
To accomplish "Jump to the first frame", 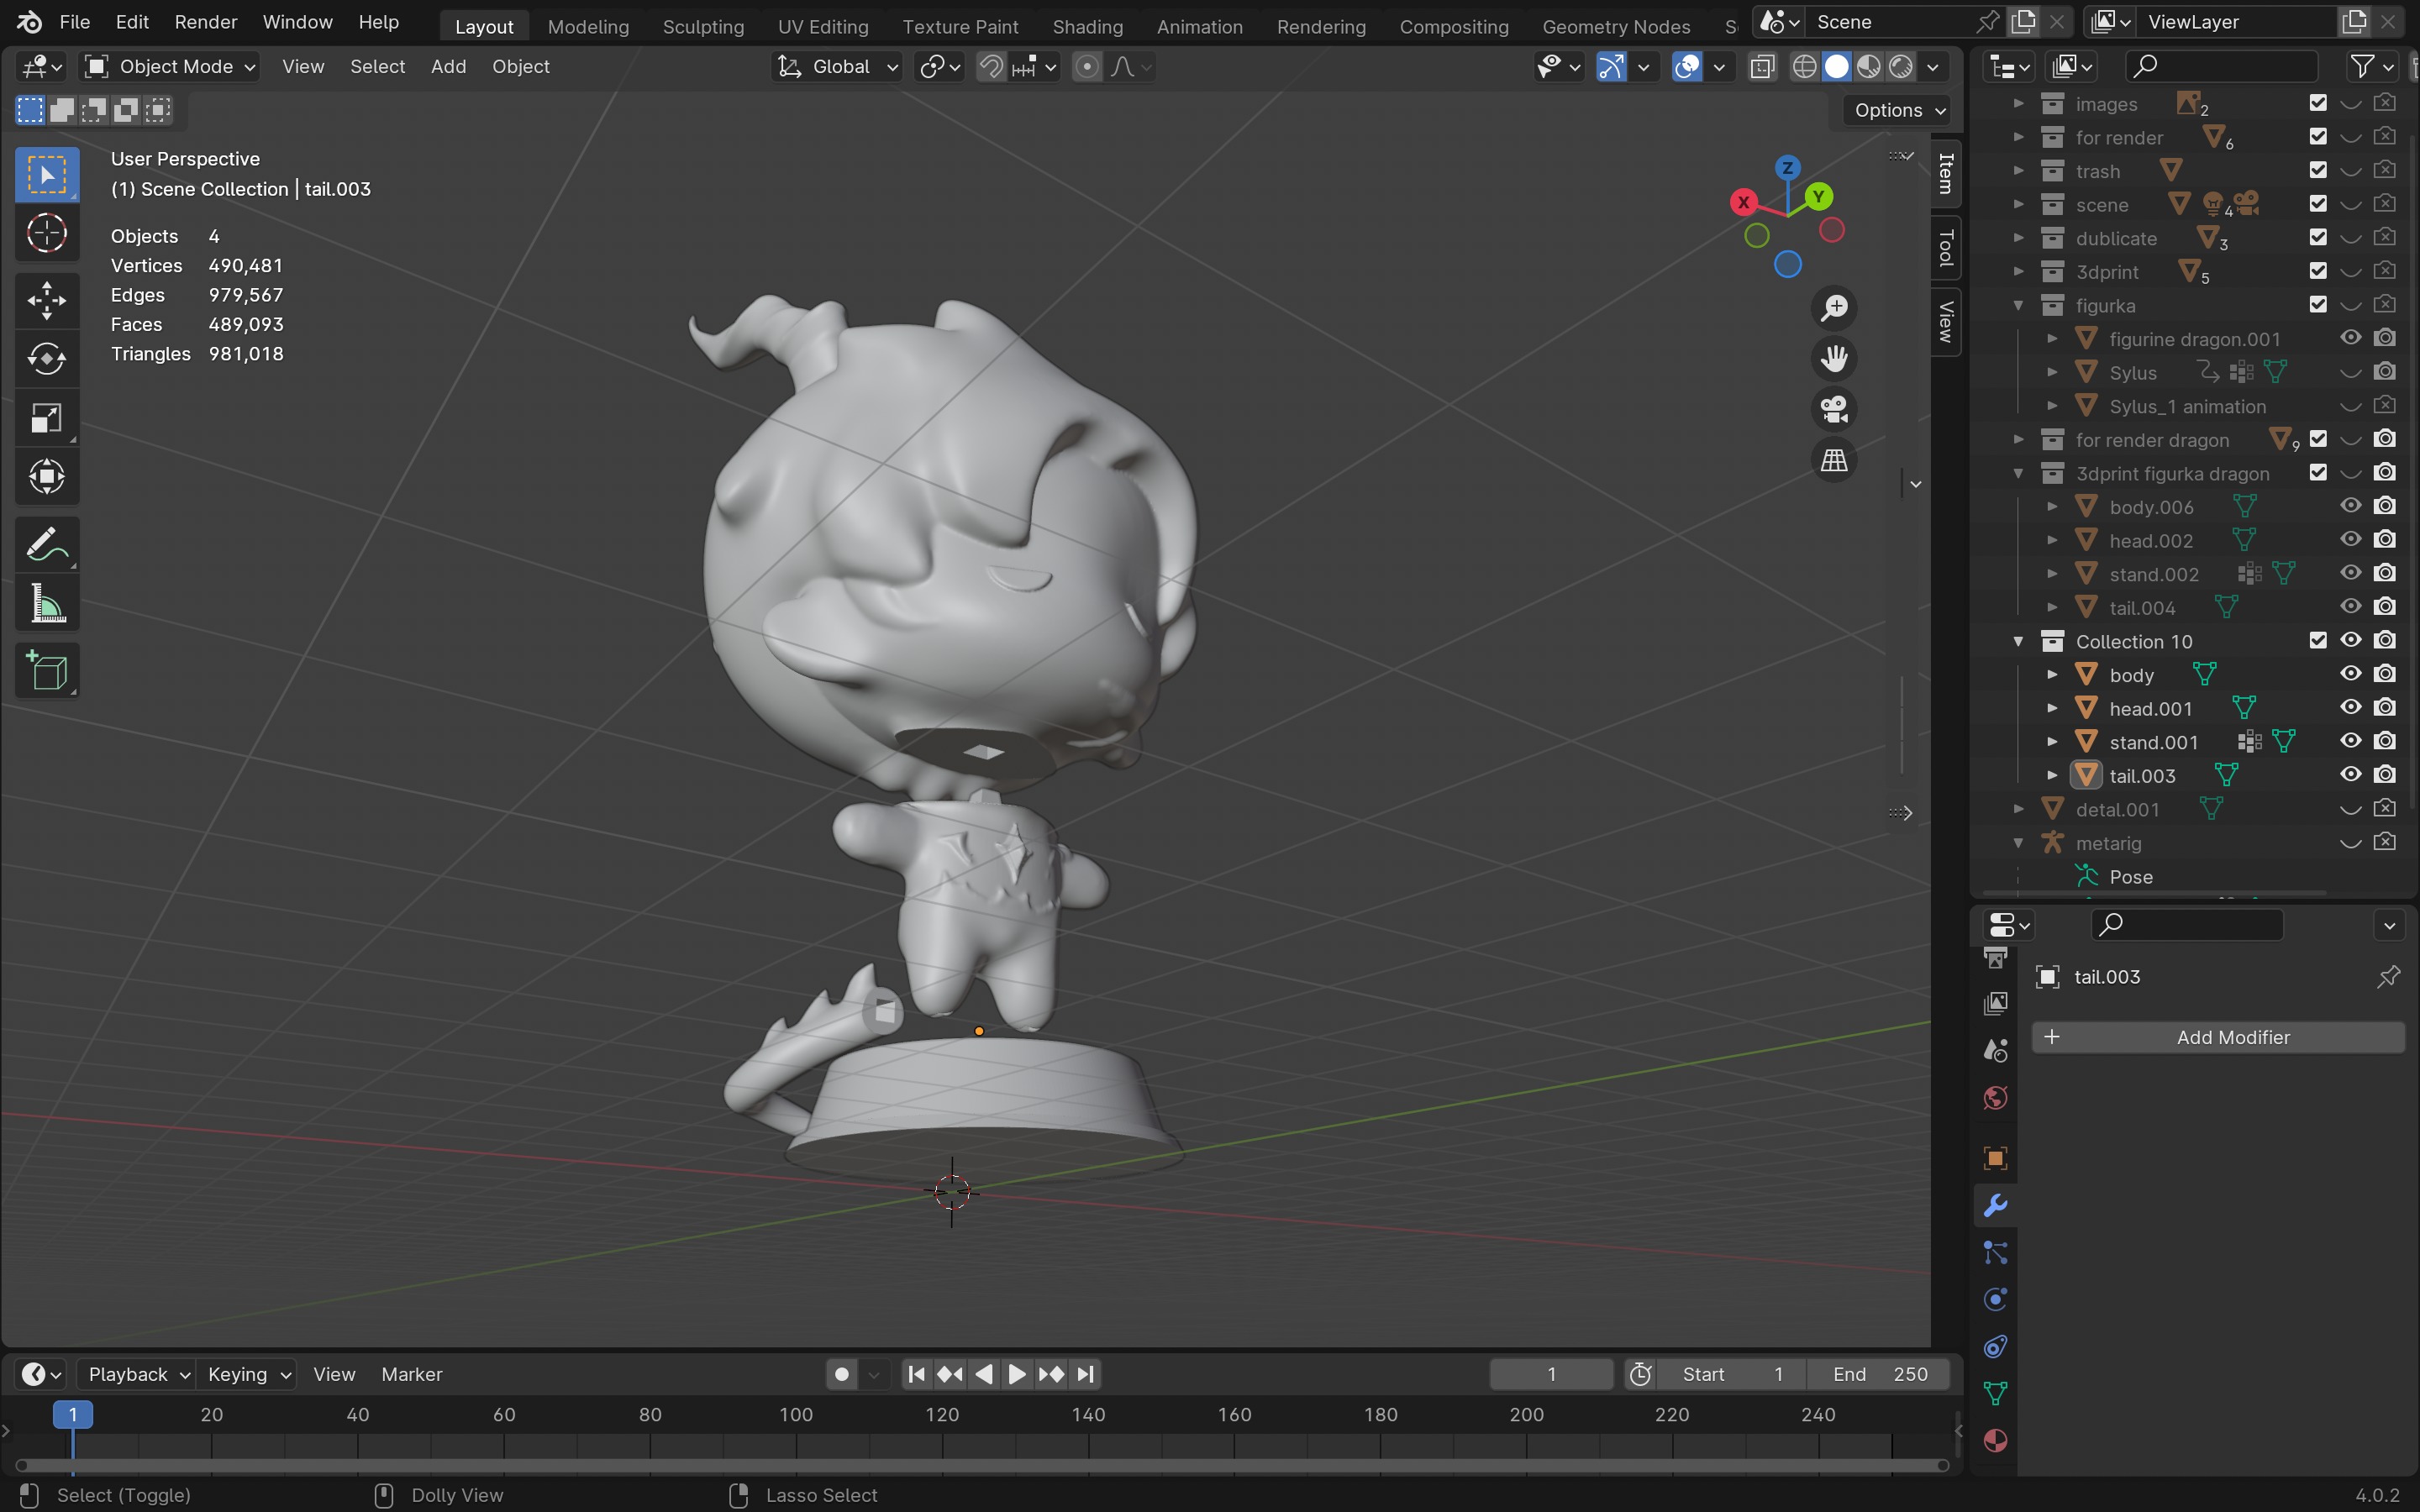I will tap(915, 1374).
